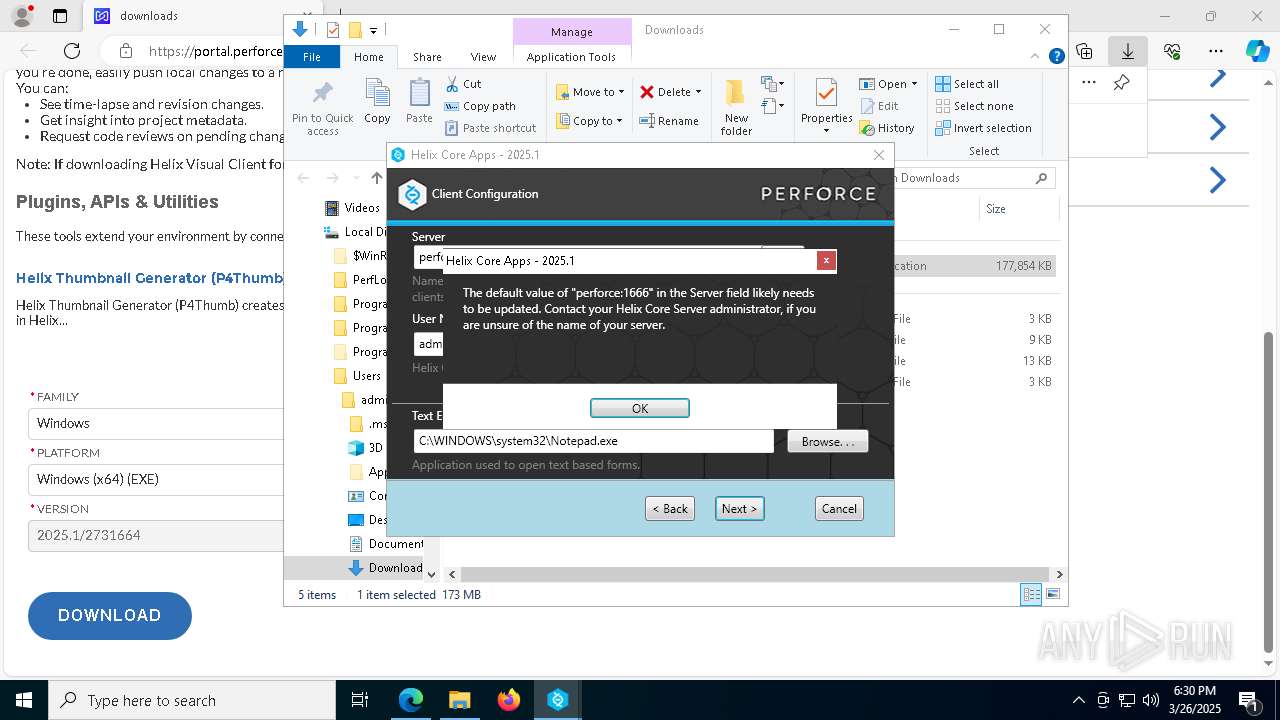Open the New item dropdown icon
The height and width of the screenshot is (720, 1280).
click(x=772, y=84)
